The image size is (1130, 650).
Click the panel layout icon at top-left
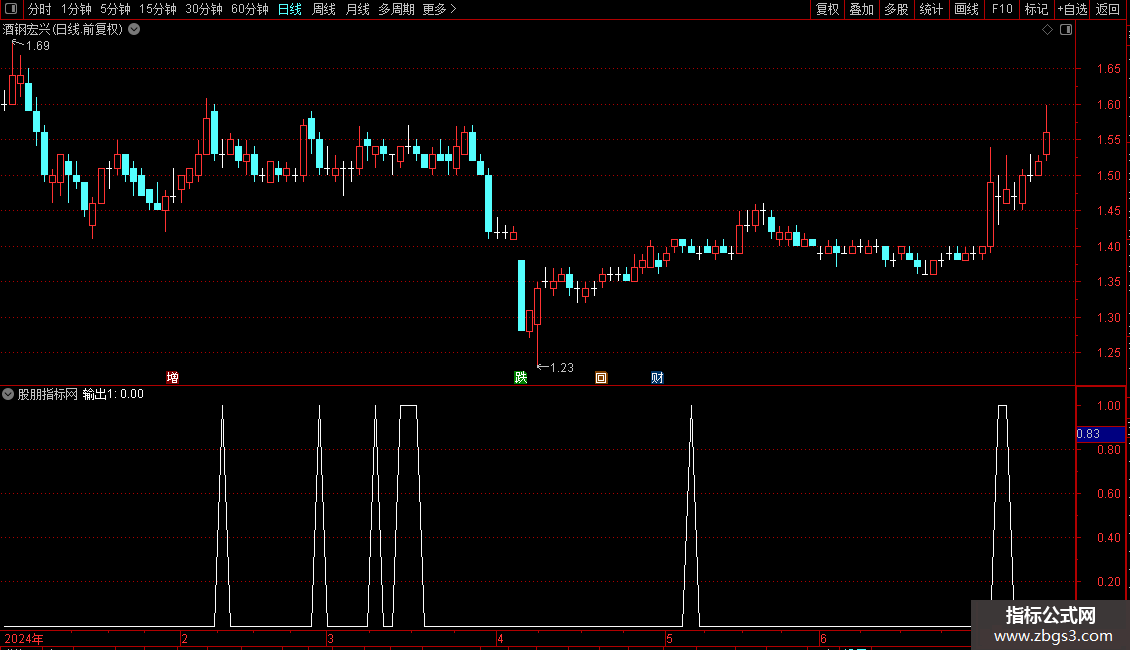point(11,9)
